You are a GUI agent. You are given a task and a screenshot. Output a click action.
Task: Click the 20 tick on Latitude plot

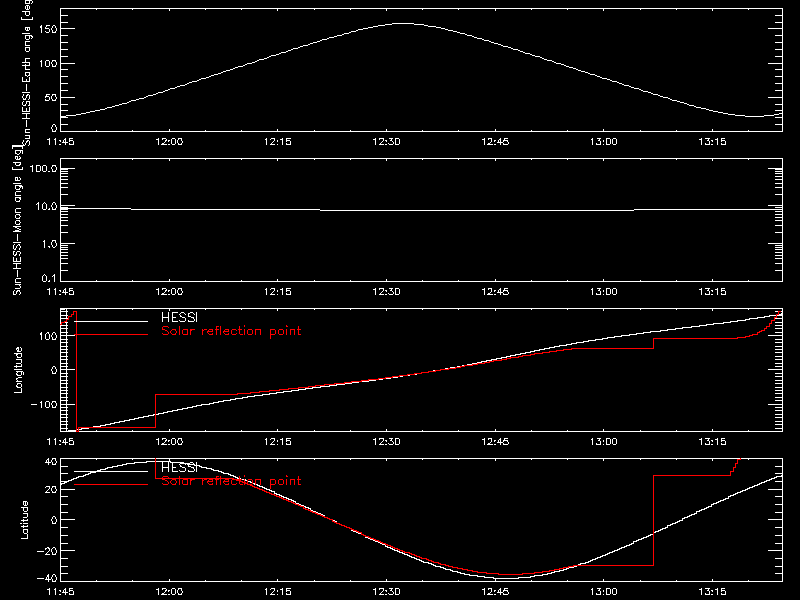52,489
